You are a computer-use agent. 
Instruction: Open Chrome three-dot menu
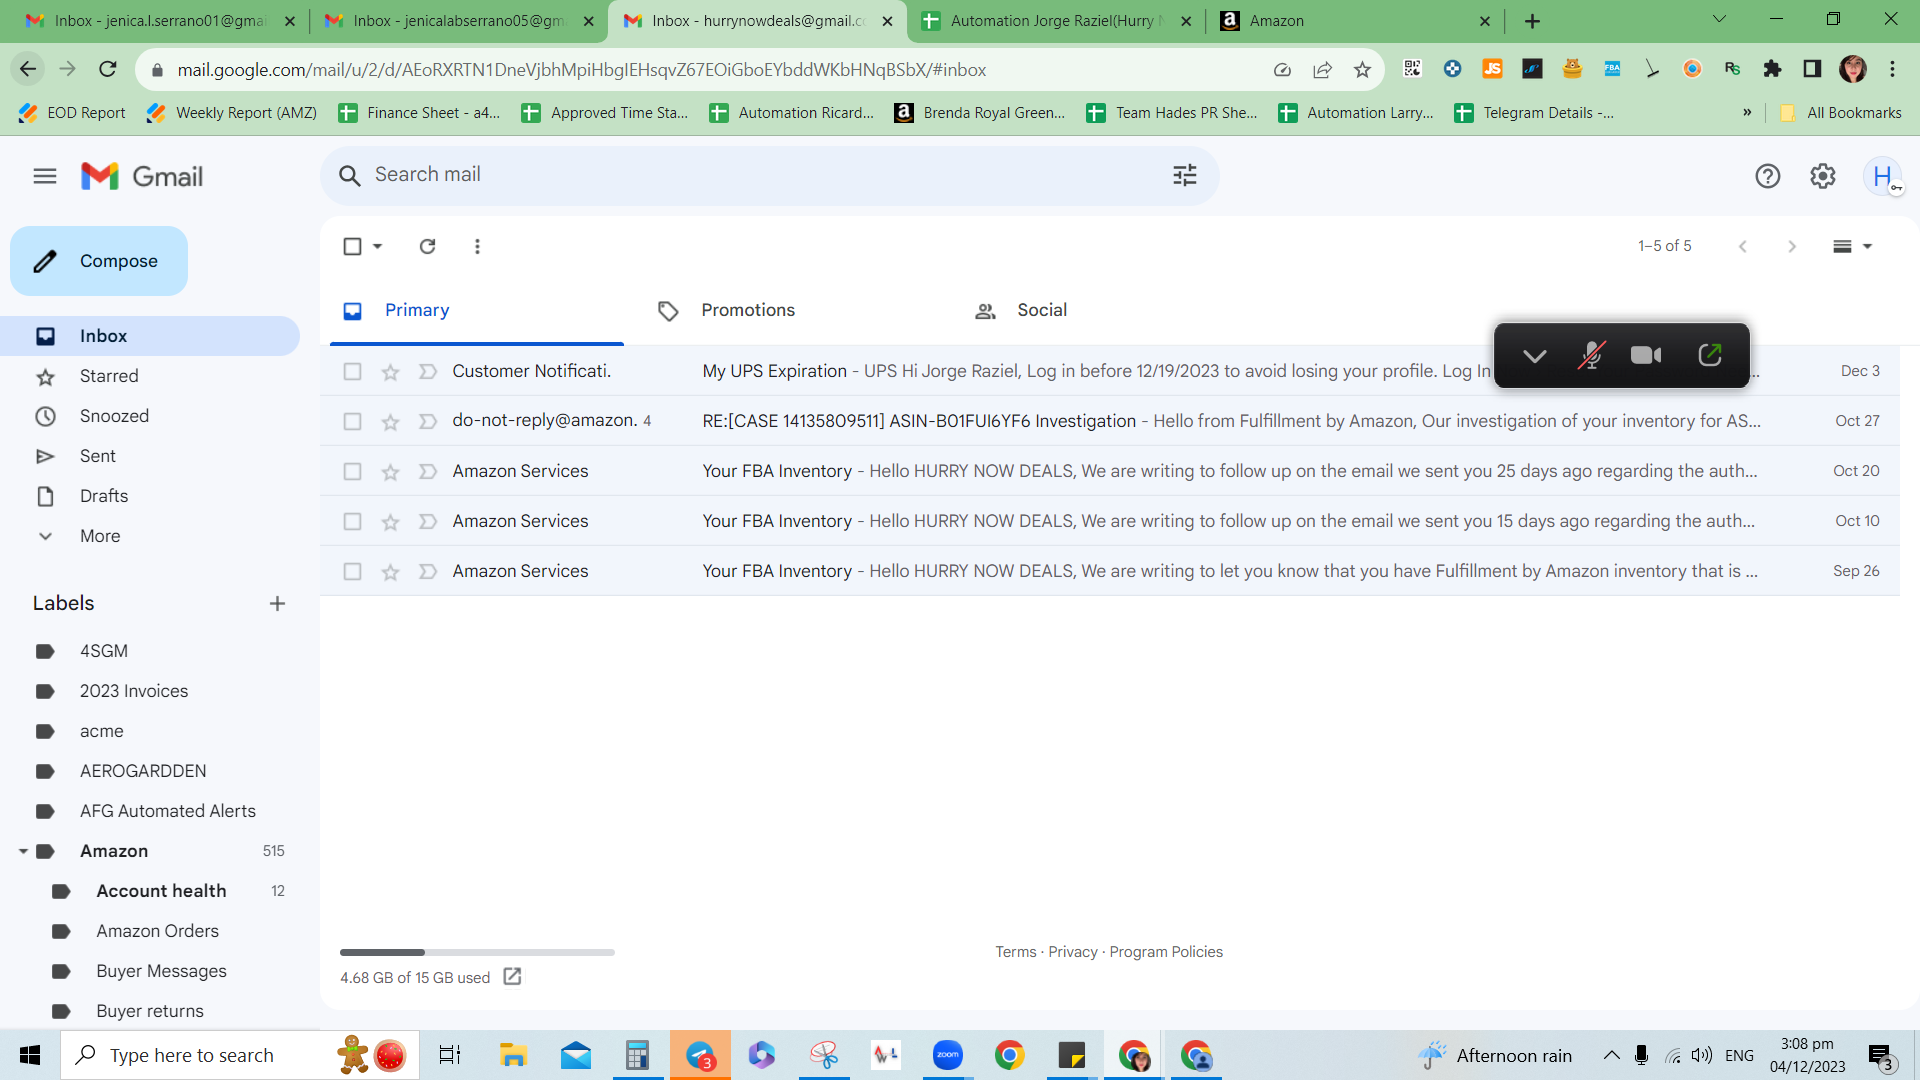[x=1892, y=69]
